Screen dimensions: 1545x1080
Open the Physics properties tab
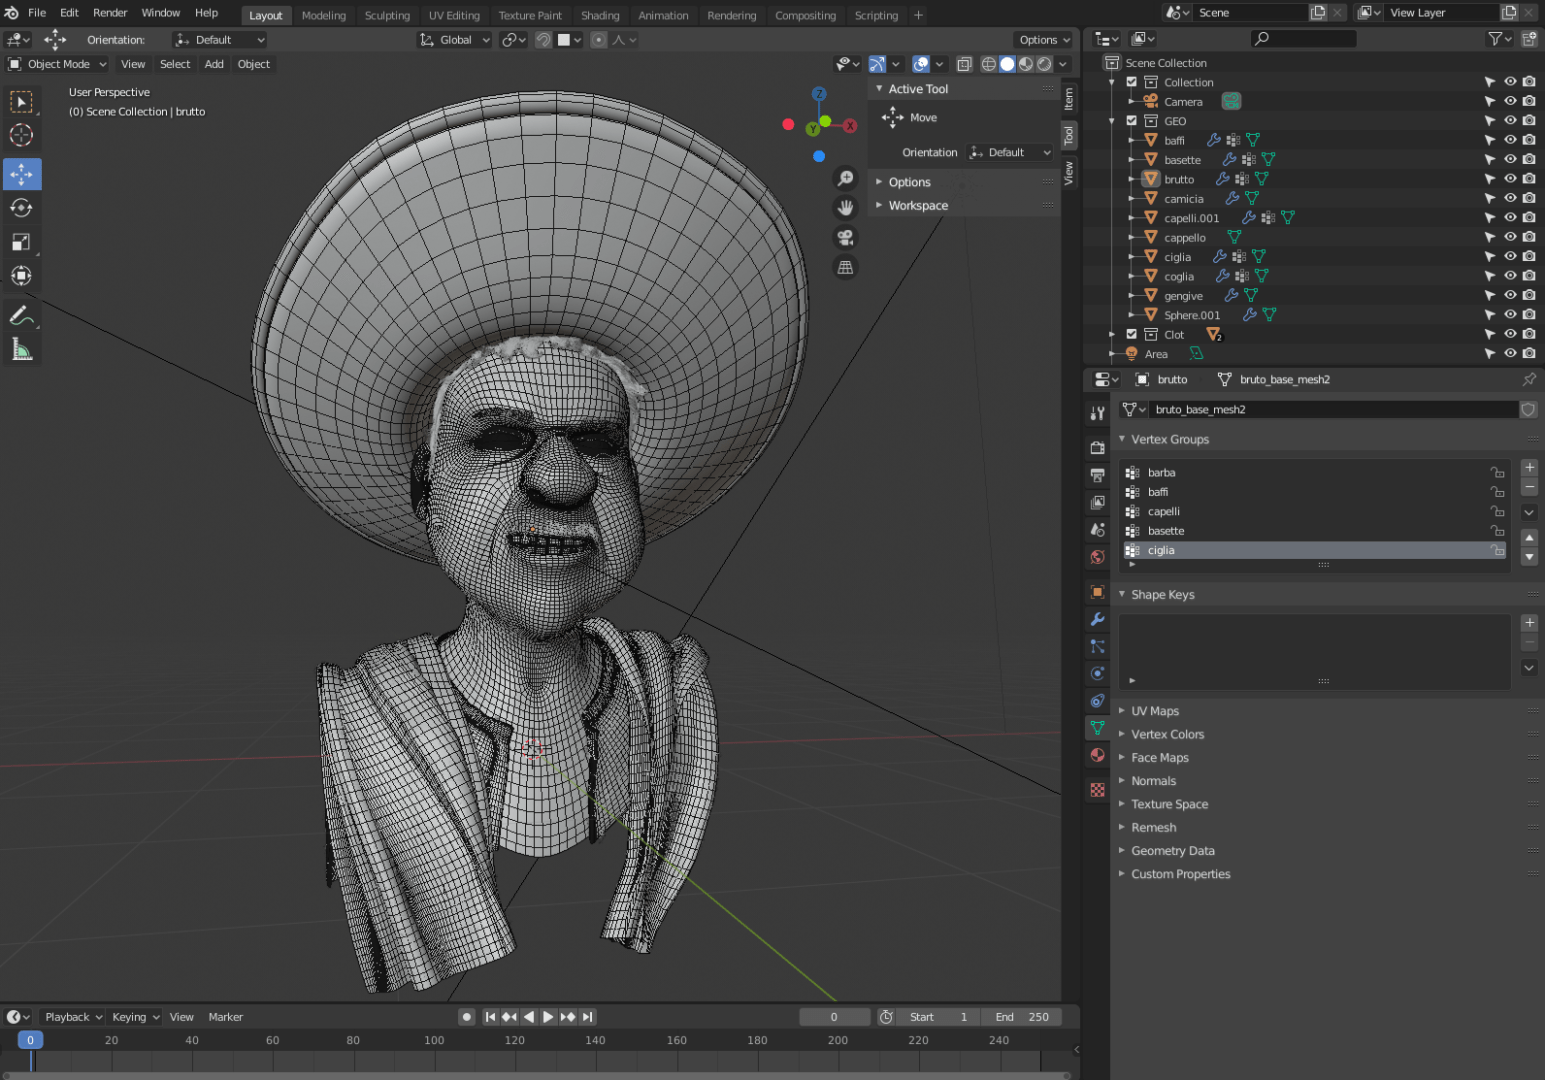pyautogui.click(x=1097, y=673)
